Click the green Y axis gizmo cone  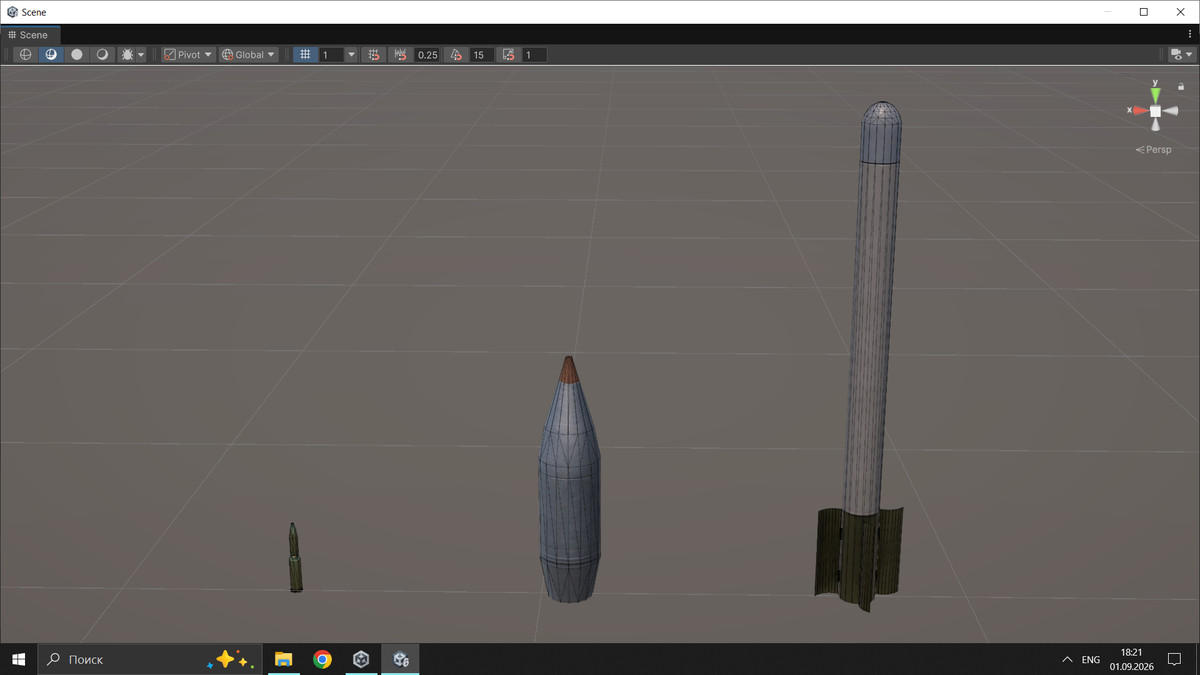point(1155,93)
